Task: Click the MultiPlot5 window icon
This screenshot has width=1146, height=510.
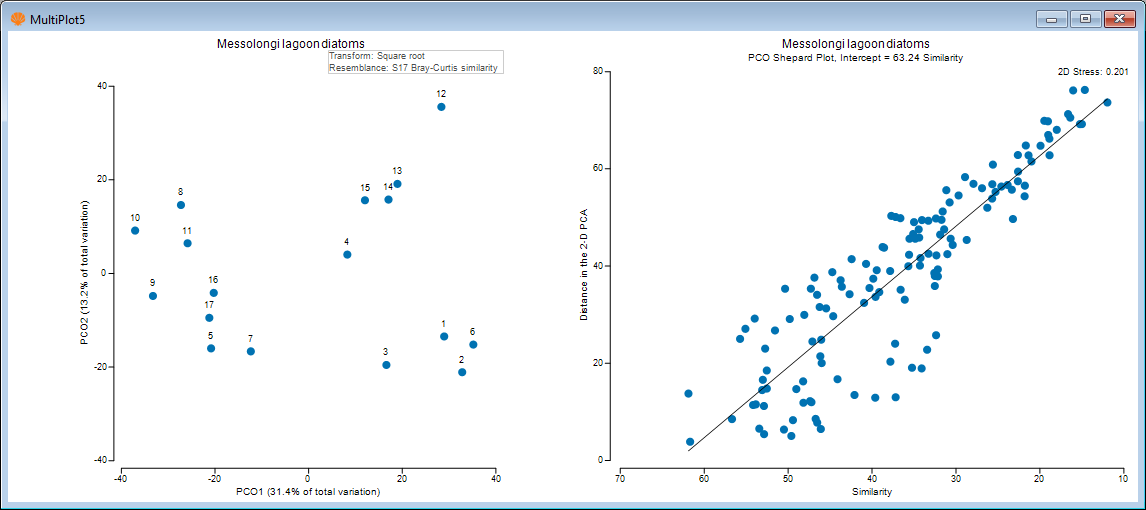Action: coord(18,18)
